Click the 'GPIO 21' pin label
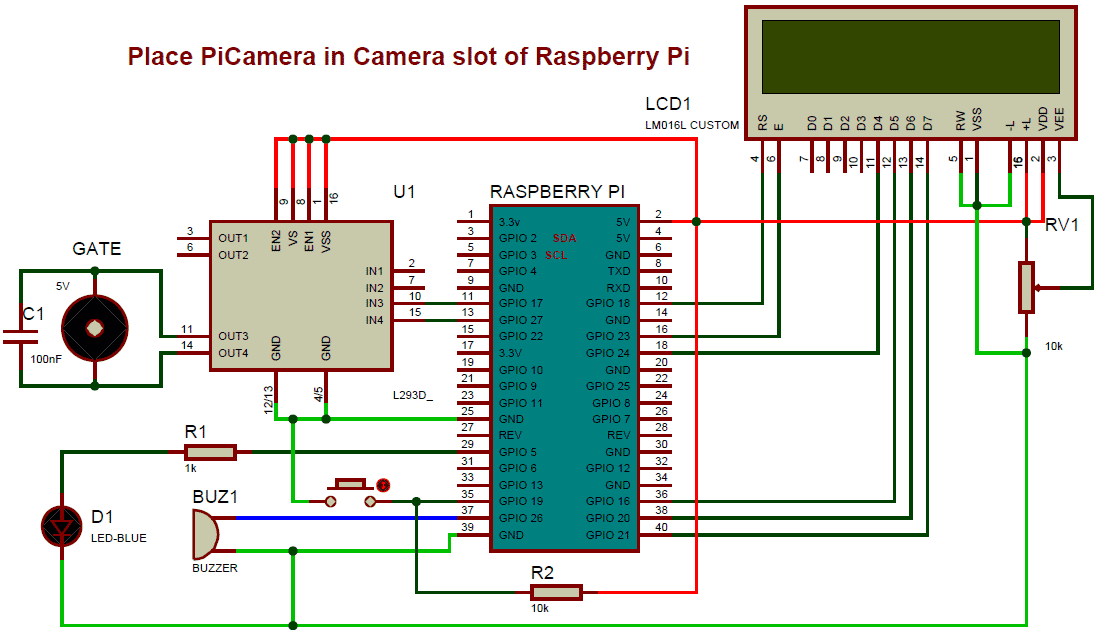This screenshot has height=630, width=1095. [x=608, y=535]
